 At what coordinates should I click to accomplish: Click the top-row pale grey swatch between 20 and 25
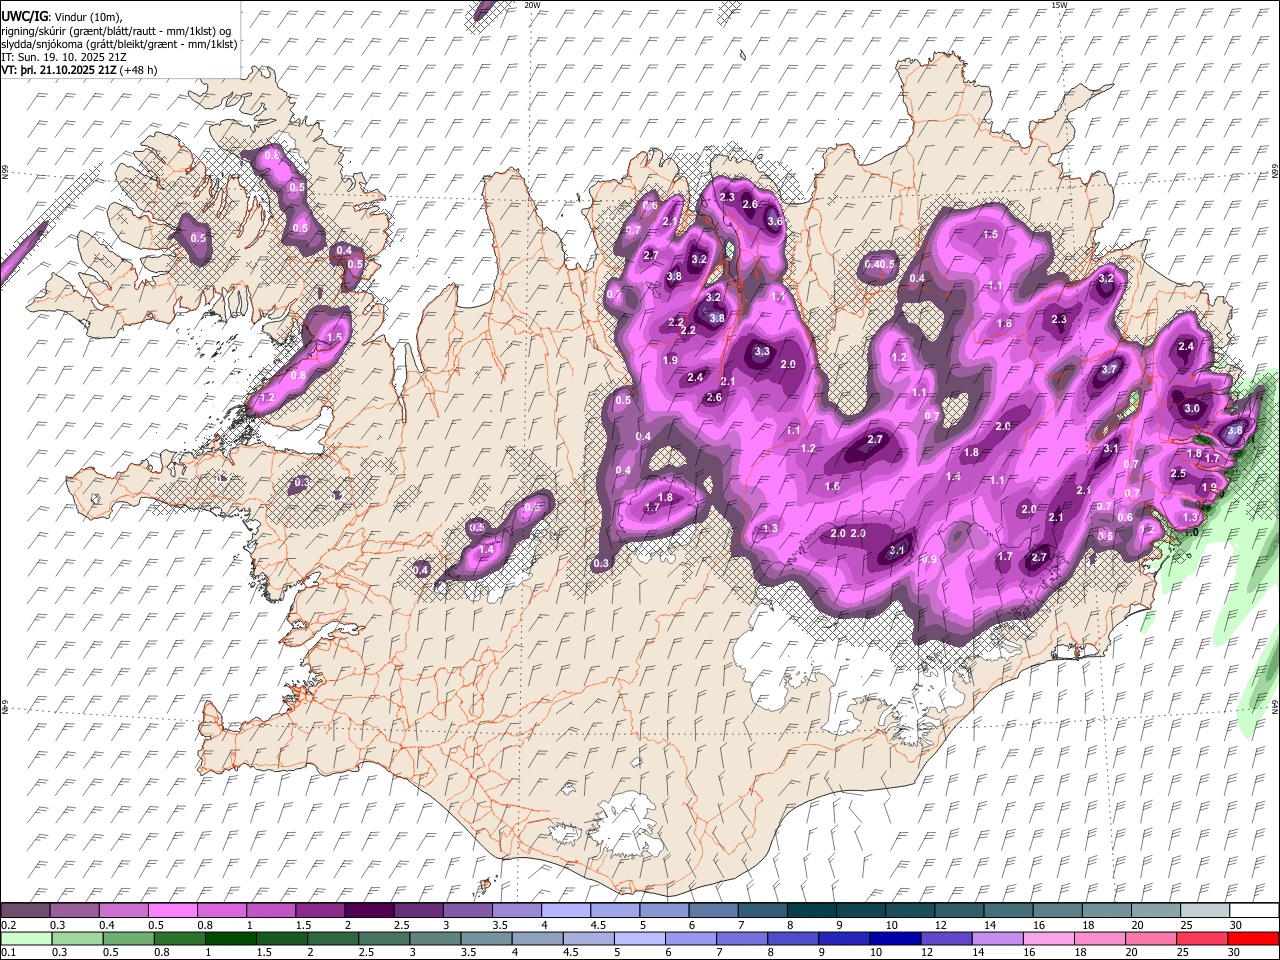[1154, 910]
